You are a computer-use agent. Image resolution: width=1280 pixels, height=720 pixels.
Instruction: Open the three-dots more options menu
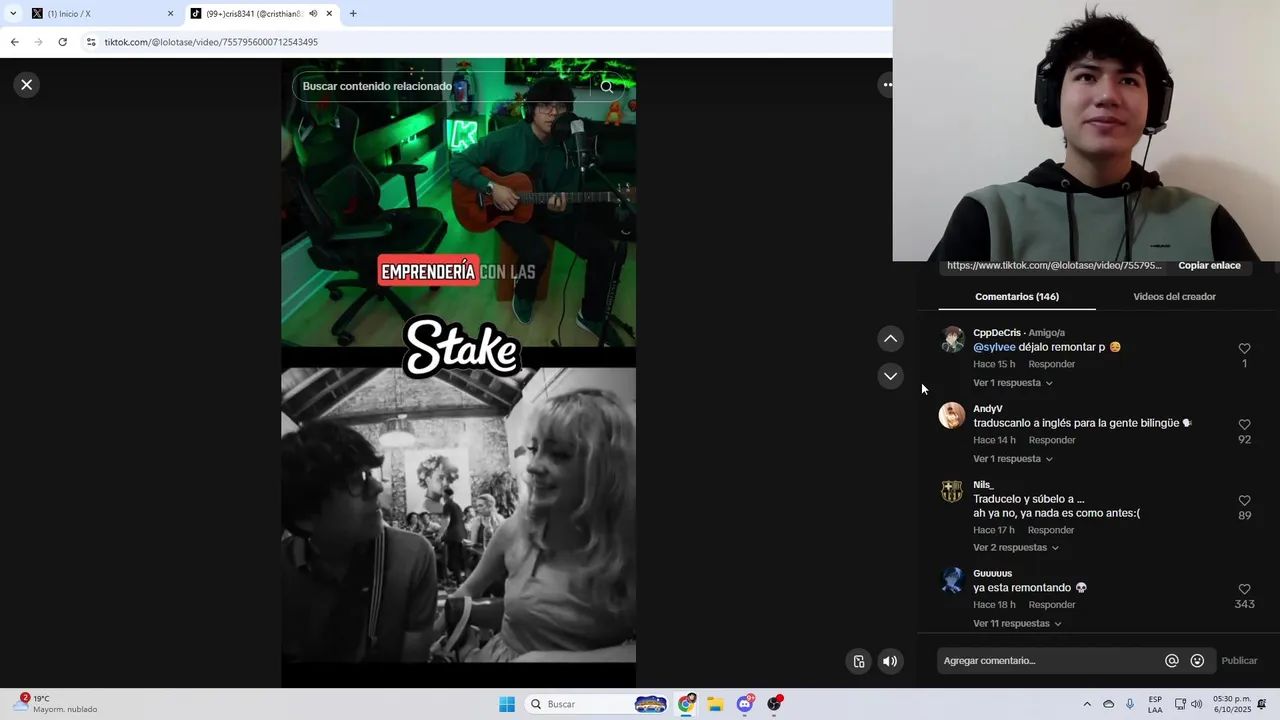(x=886, y=85)
